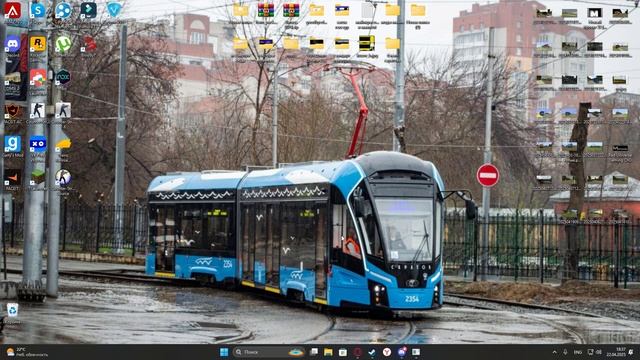
Task: Open the blank white document file icon
Action: click(x=367, y=11)
